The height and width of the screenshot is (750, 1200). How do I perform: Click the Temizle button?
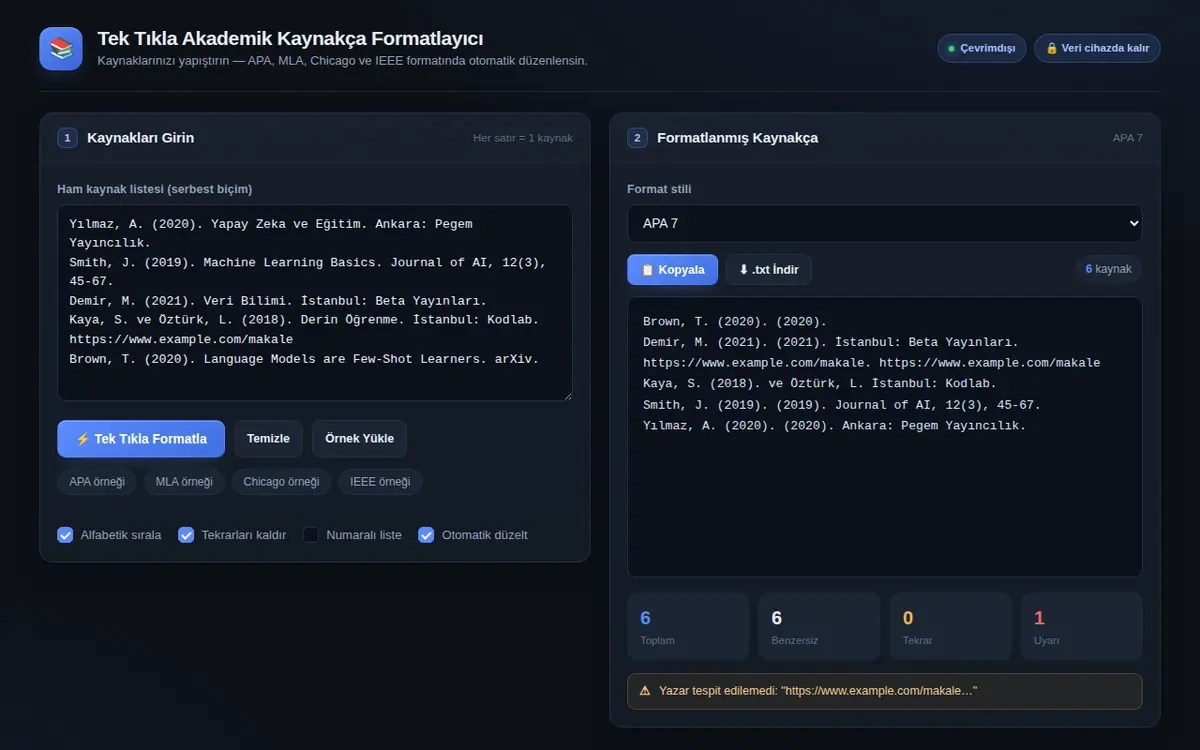pyautogui.click(x=268, y=439)
